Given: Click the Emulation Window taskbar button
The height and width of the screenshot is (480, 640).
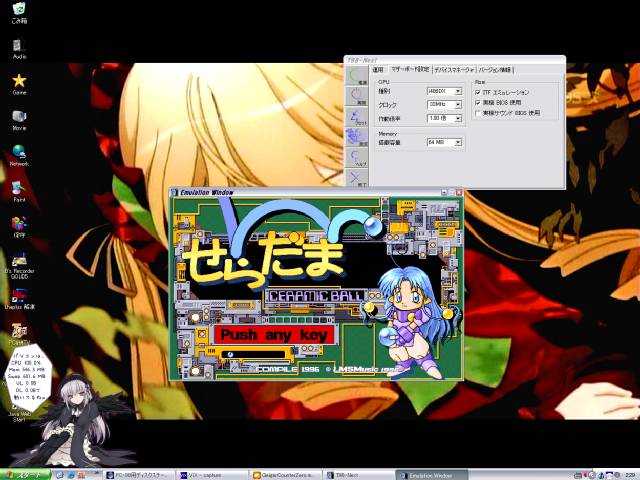Looking at the screenshot, I should (431, 476).
